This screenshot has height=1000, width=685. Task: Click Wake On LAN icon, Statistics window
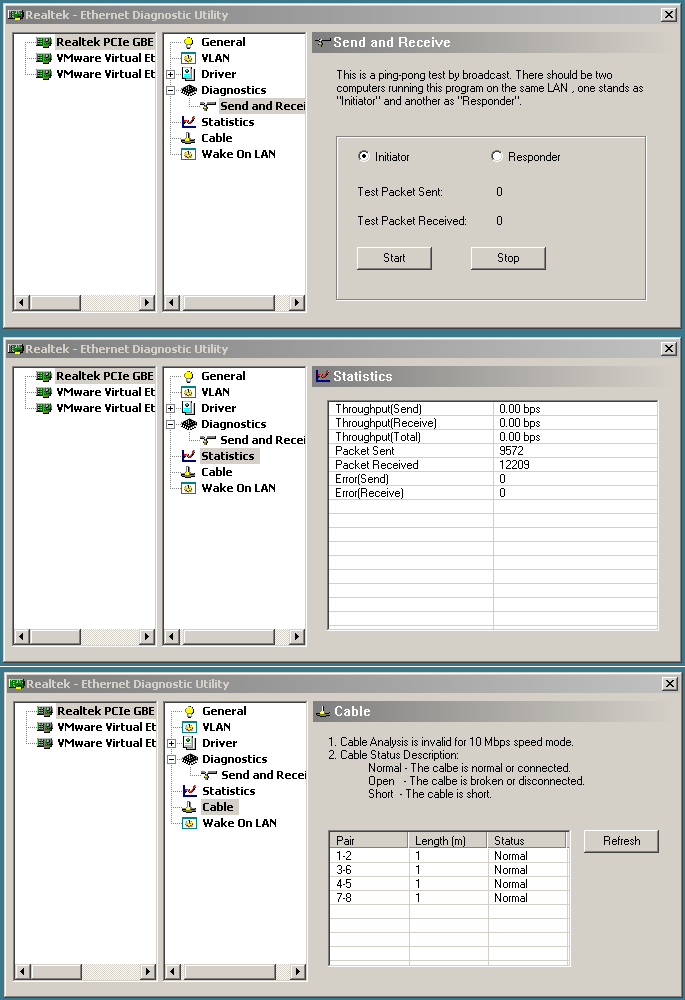pyautogui.click(x=188, y=488)
